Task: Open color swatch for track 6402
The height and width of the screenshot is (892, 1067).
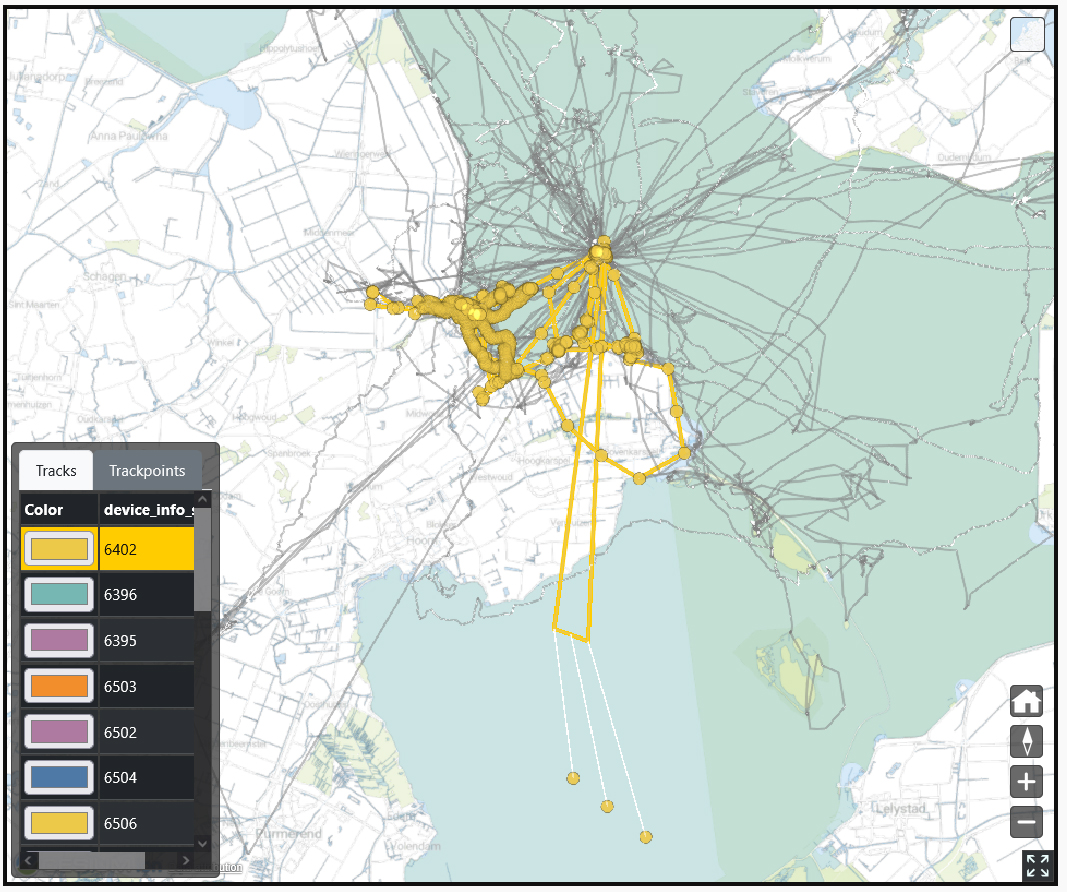Action: pyautogui.click(x=59, y=549)
